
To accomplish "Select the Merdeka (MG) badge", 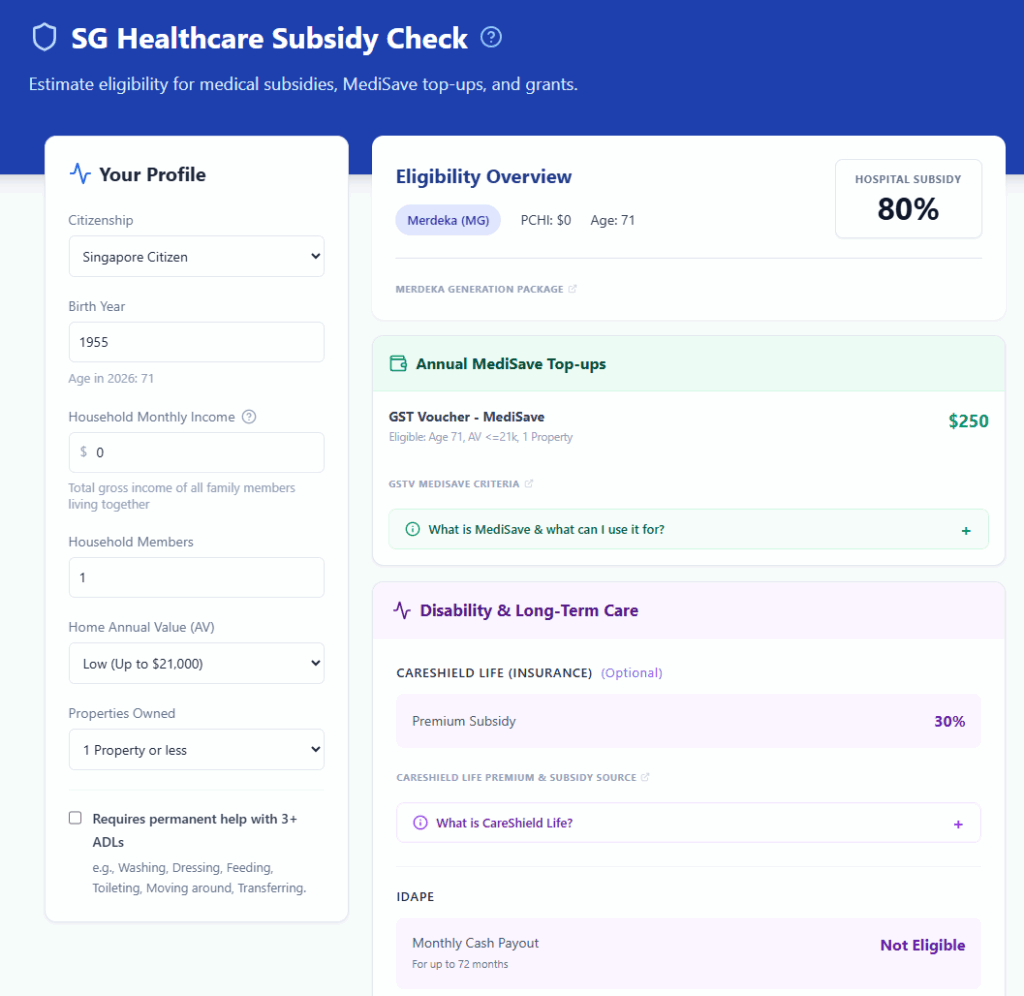I will pyautogui.click(x=448, y=219).
